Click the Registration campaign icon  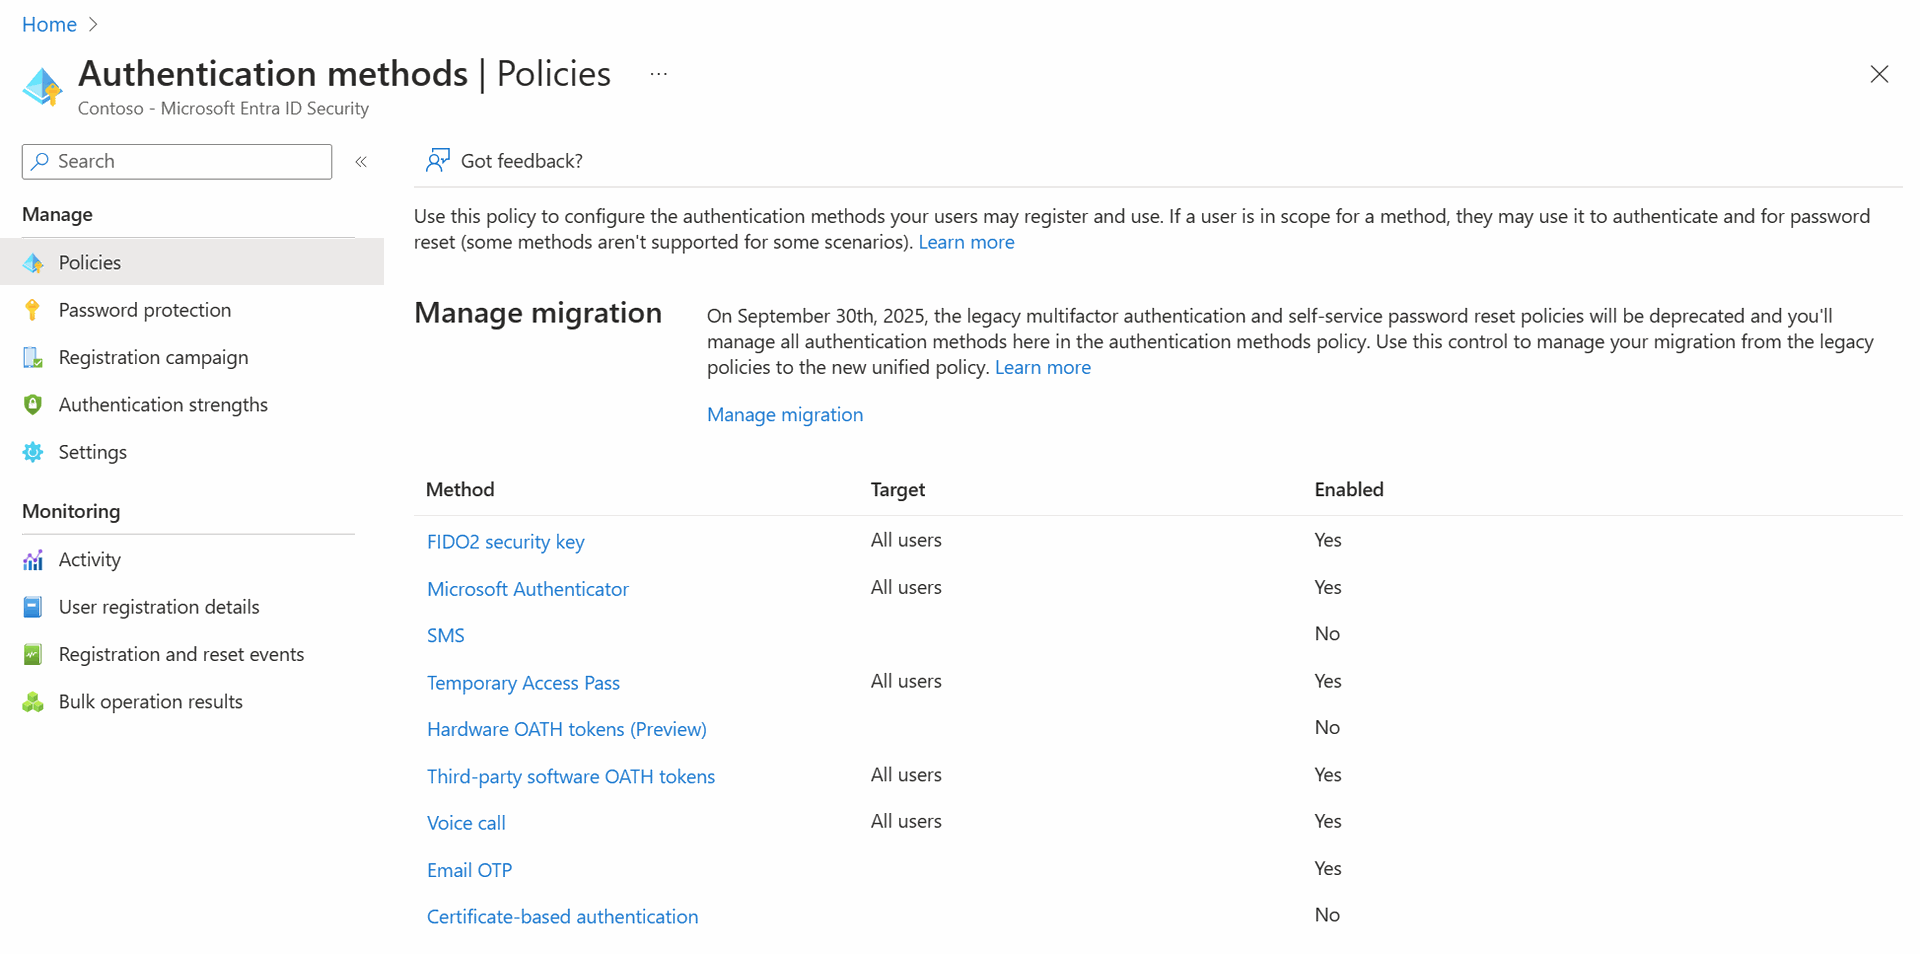coord(33,357)
